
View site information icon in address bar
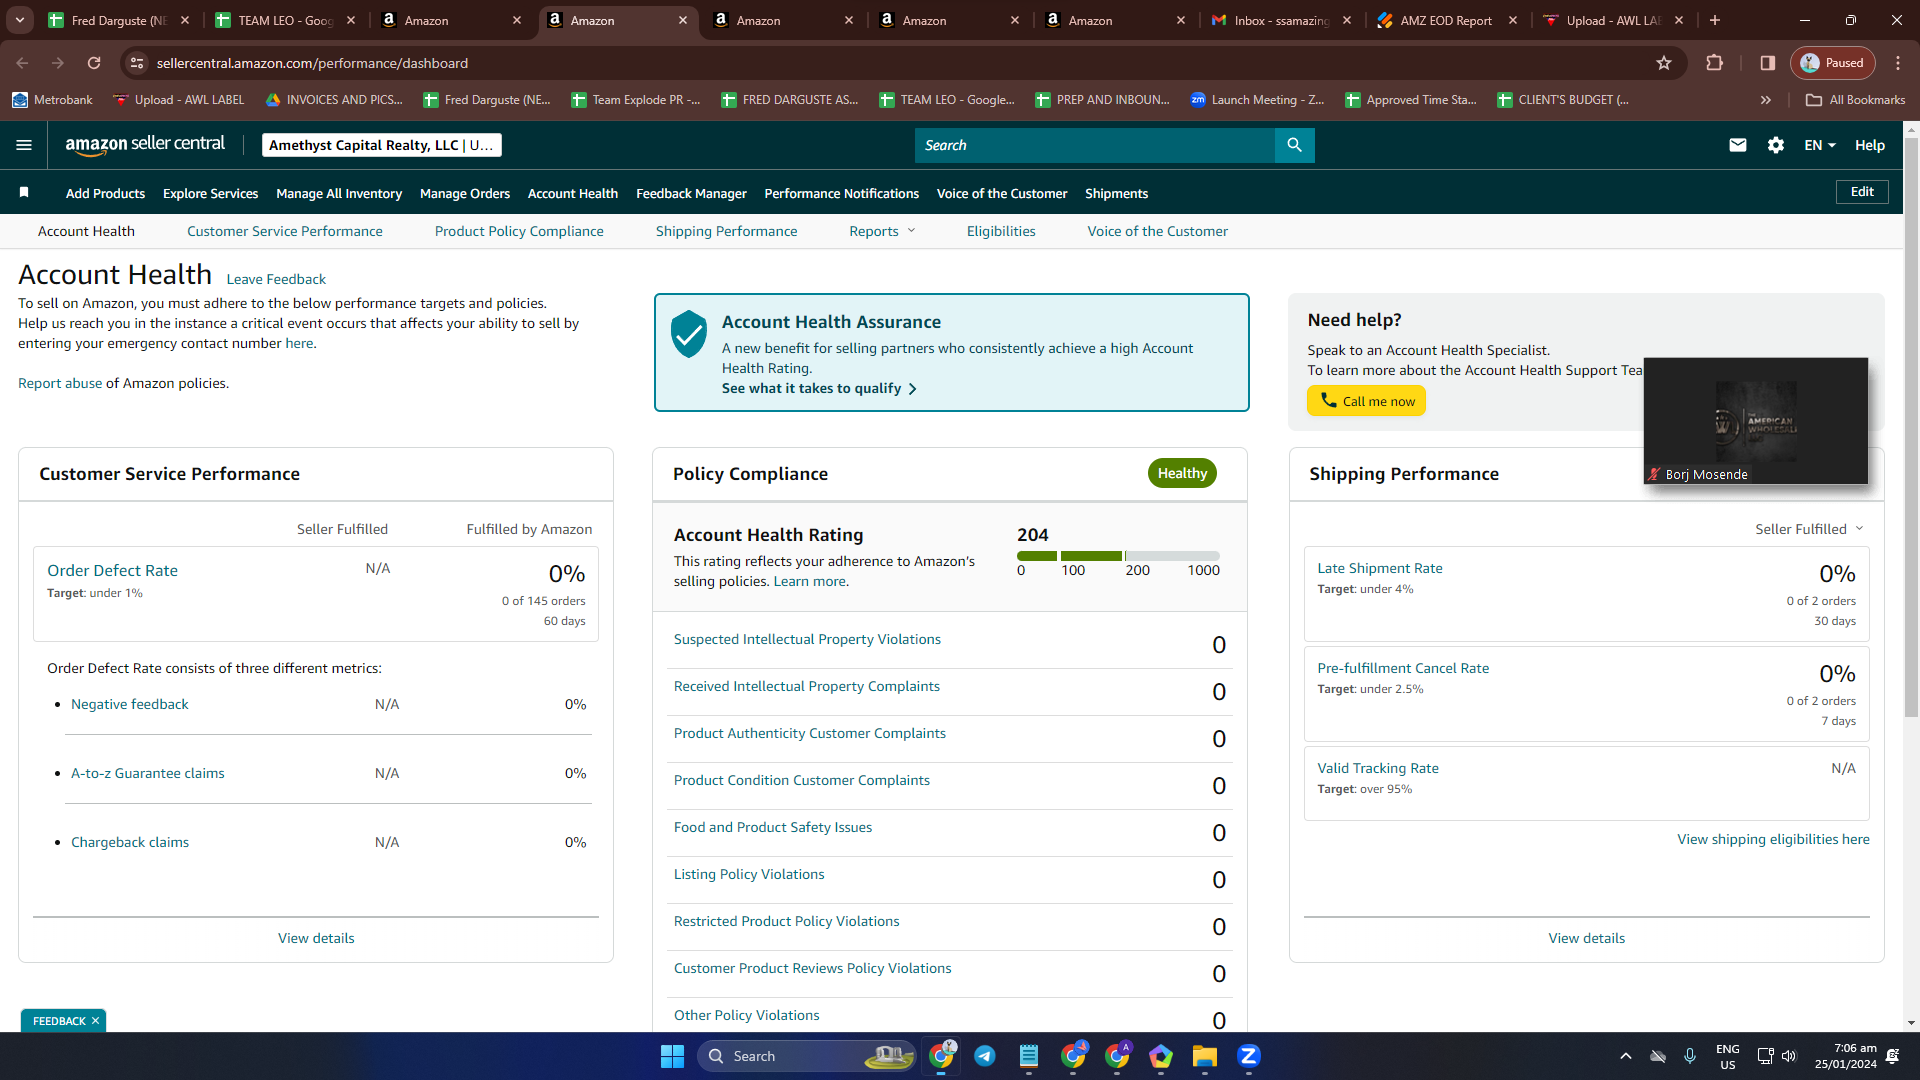137,63
